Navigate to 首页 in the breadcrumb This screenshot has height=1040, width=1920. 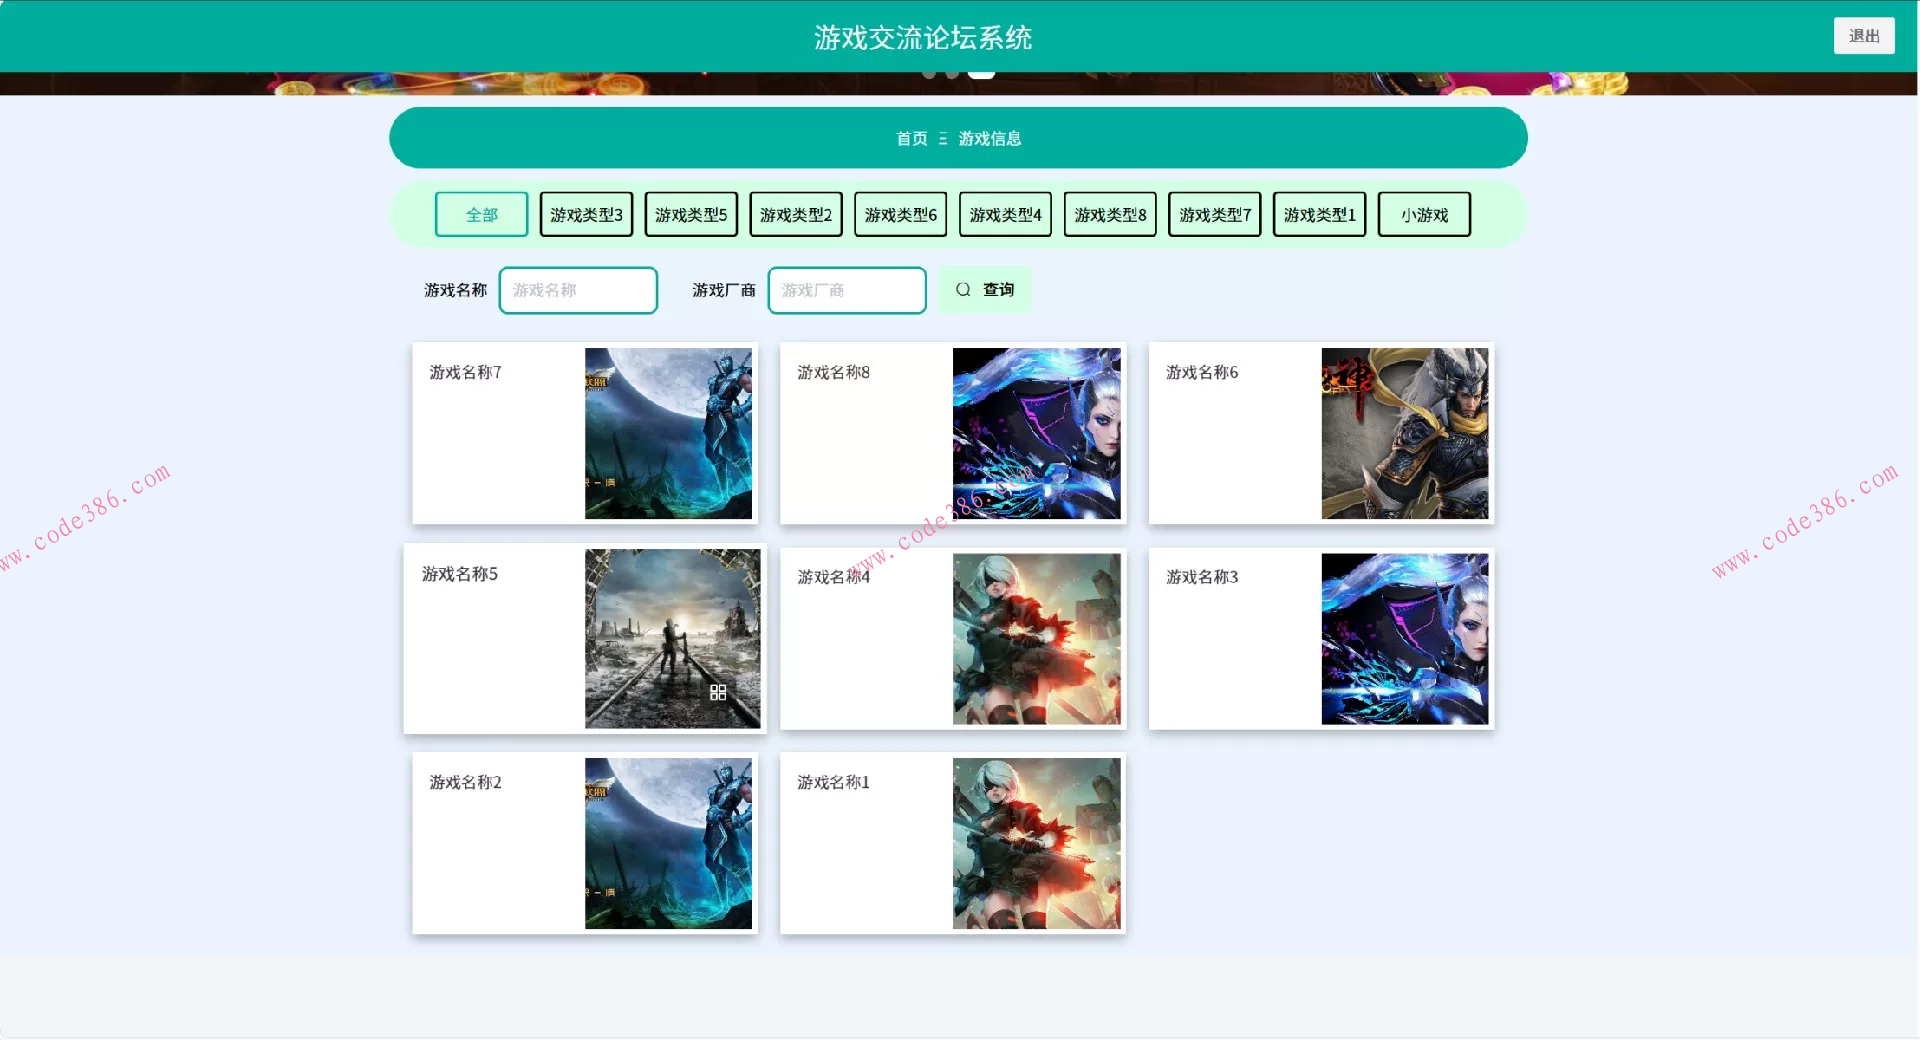910,139
